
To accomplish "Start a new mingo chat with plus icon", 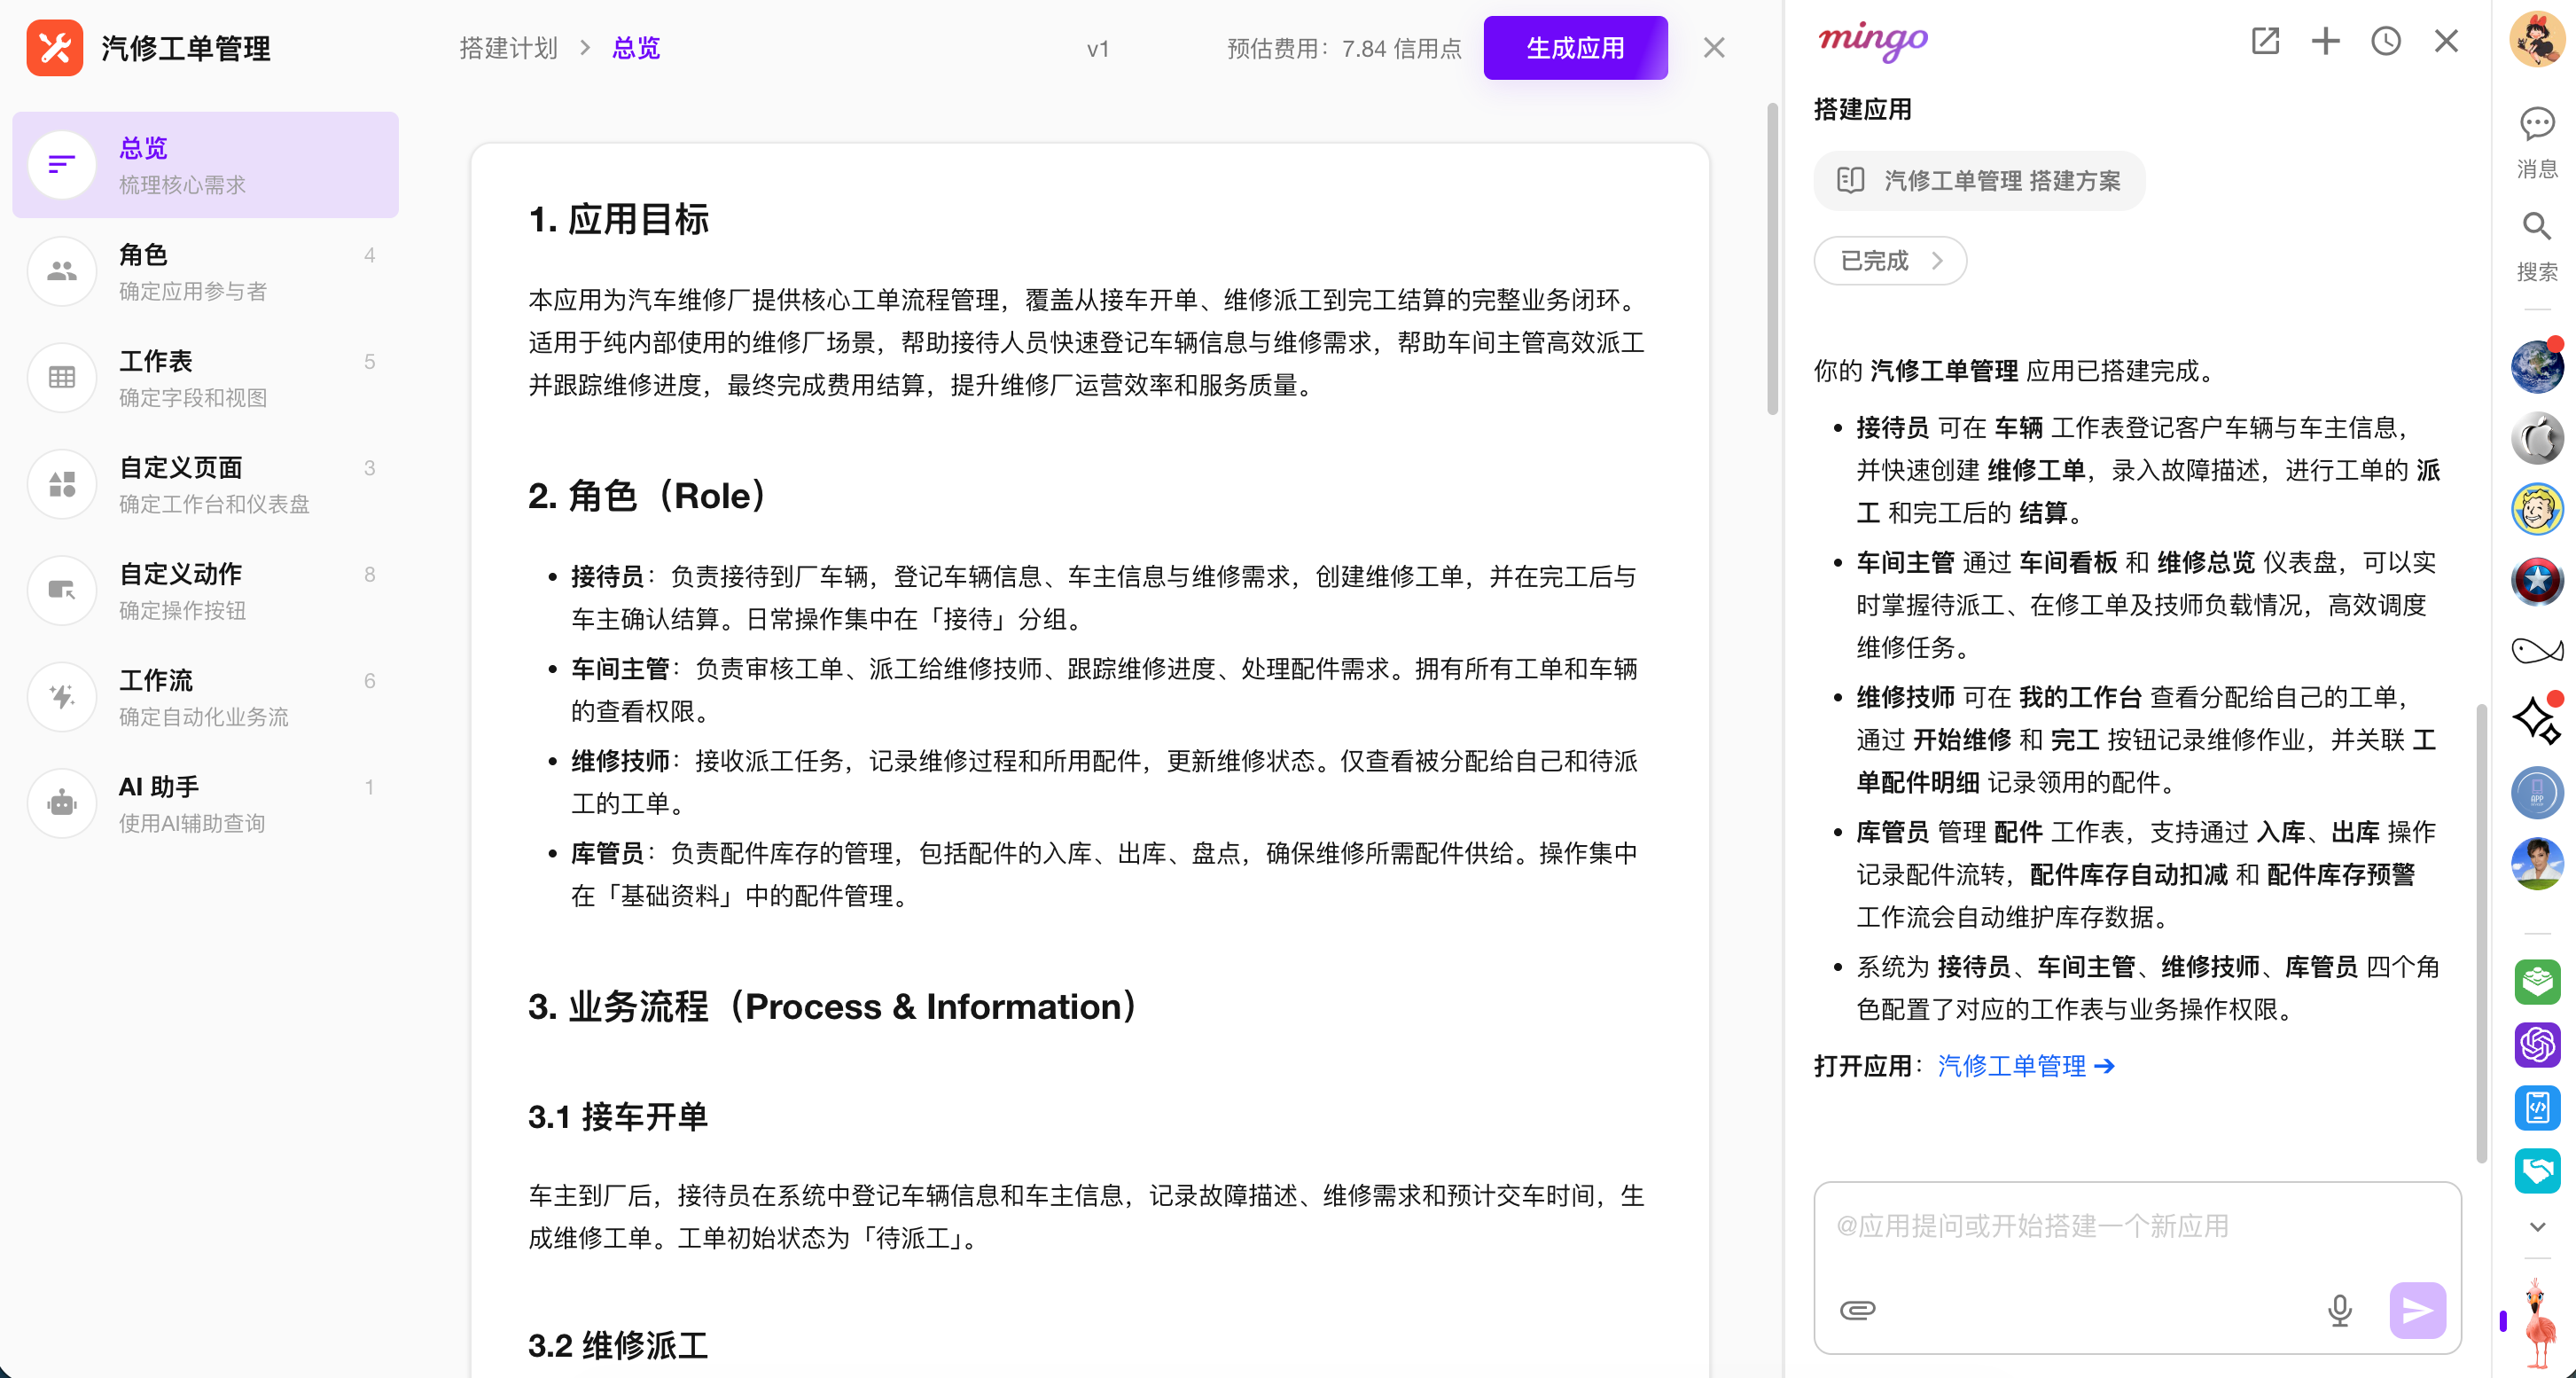I will (2325, 41).
